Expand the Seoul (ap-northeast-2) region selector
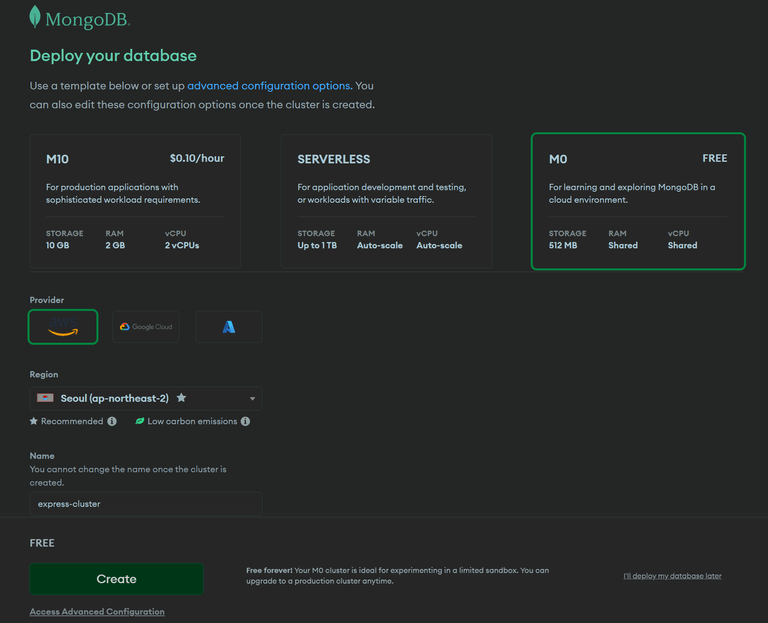 tap(146, 398)
